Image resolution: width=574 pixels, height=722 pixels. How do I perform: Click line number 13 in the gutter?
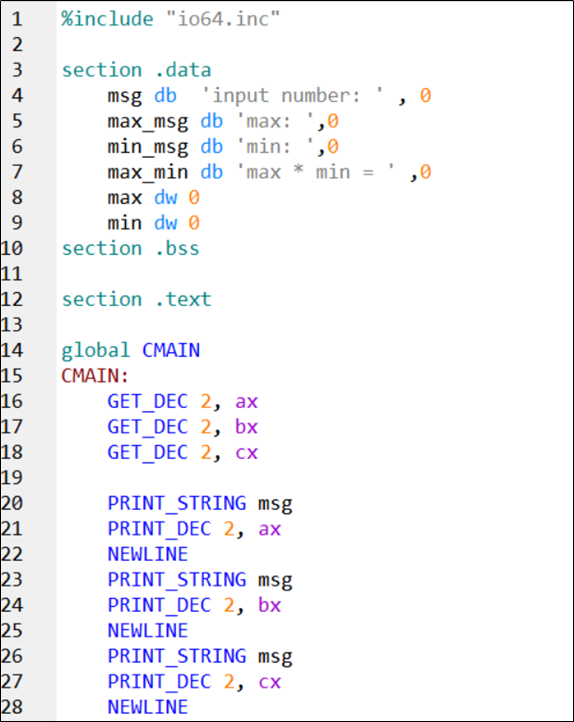click(12, 325)
